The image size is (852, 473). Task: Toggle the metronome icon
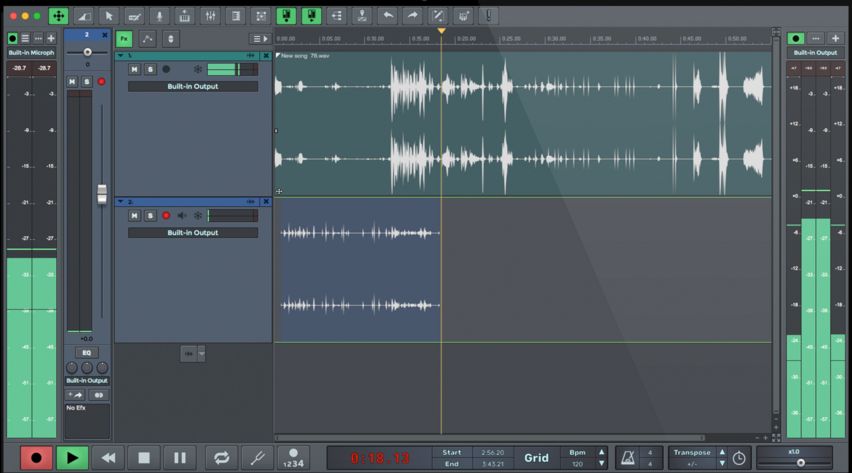coord(628,458)
